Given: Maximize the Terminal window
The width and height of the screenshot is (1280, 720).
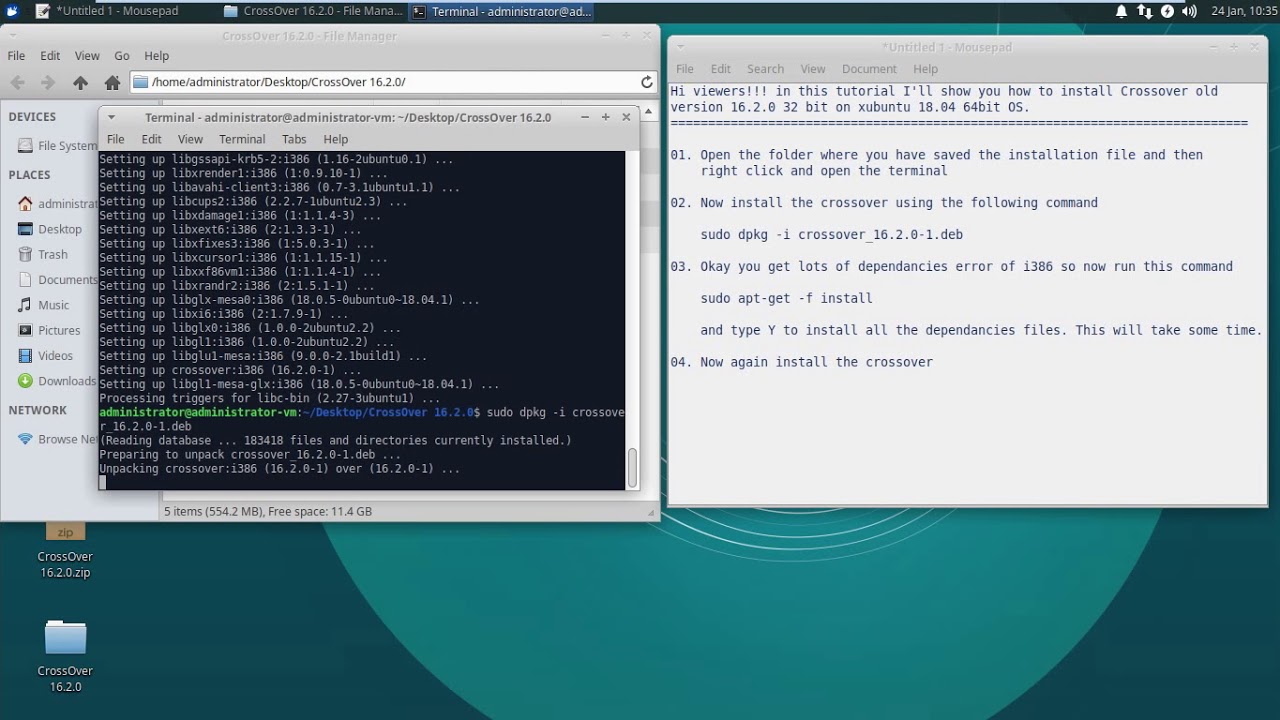Looking at the screenshot, I should tap(605, 117).
